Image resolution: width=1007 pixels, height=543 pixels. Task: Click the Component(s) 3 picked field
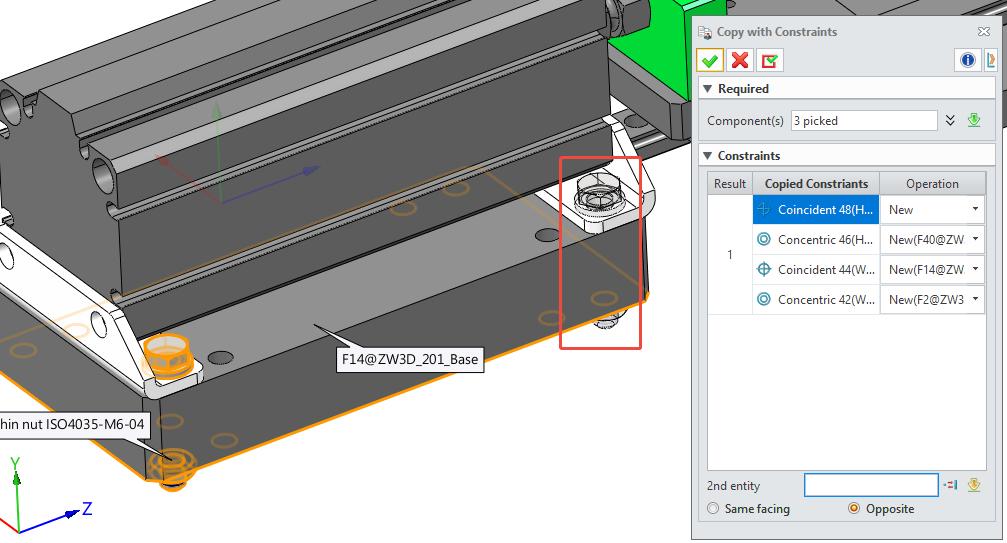point(864,121)
